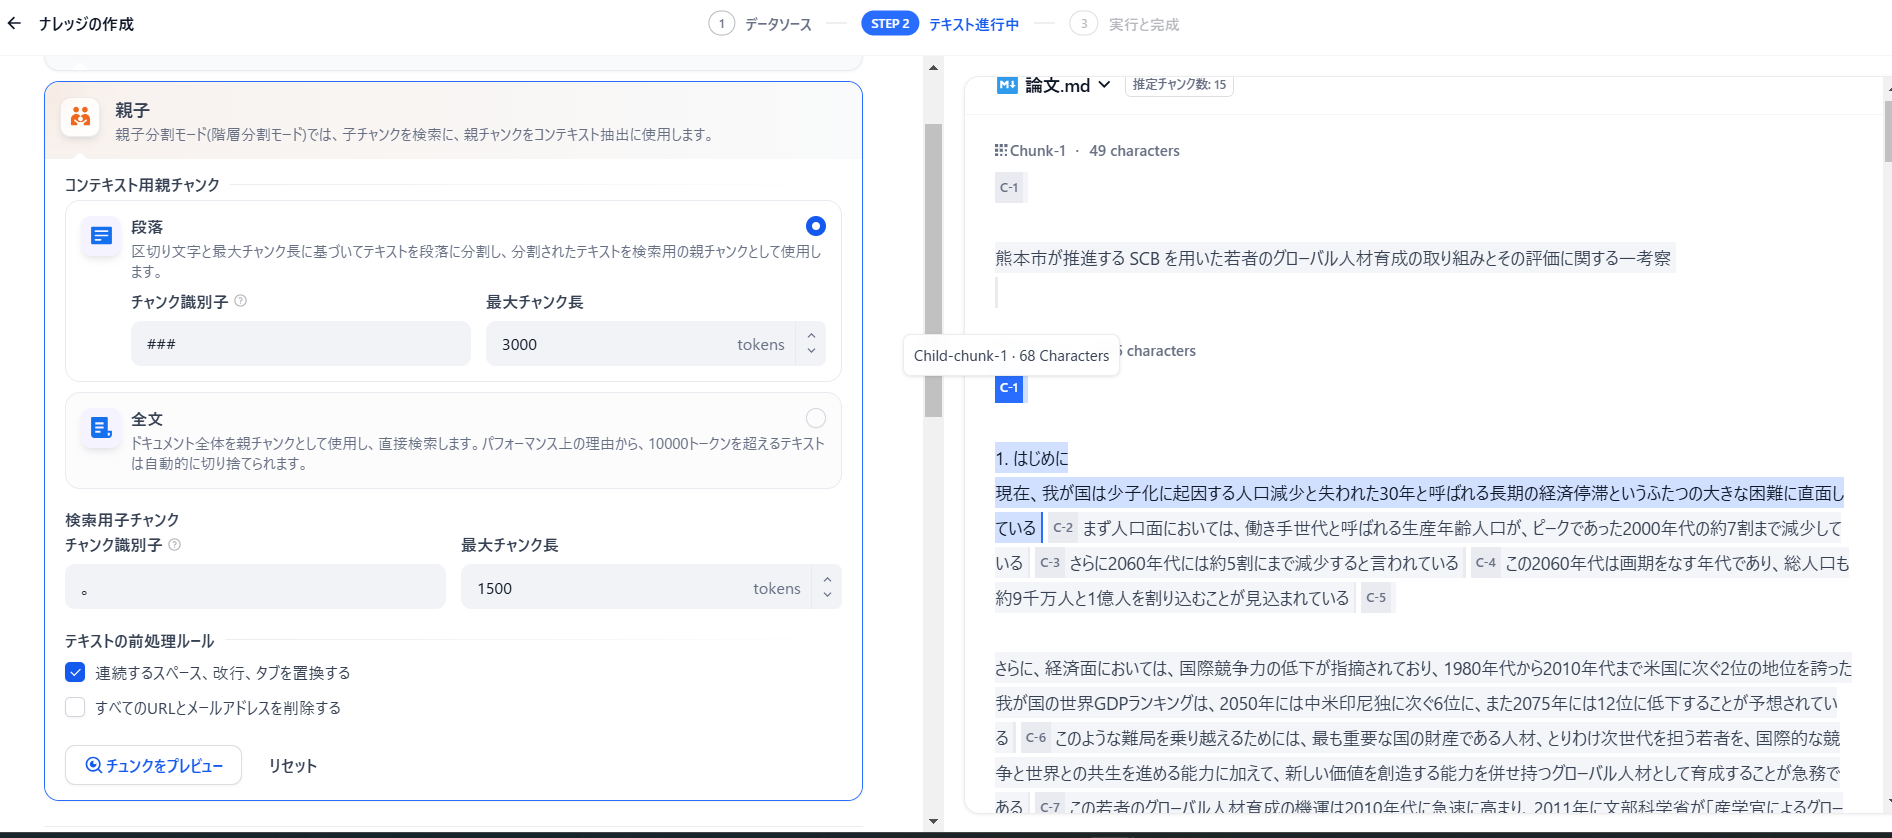Click the step 1 circle number

[x=721, y=24]
